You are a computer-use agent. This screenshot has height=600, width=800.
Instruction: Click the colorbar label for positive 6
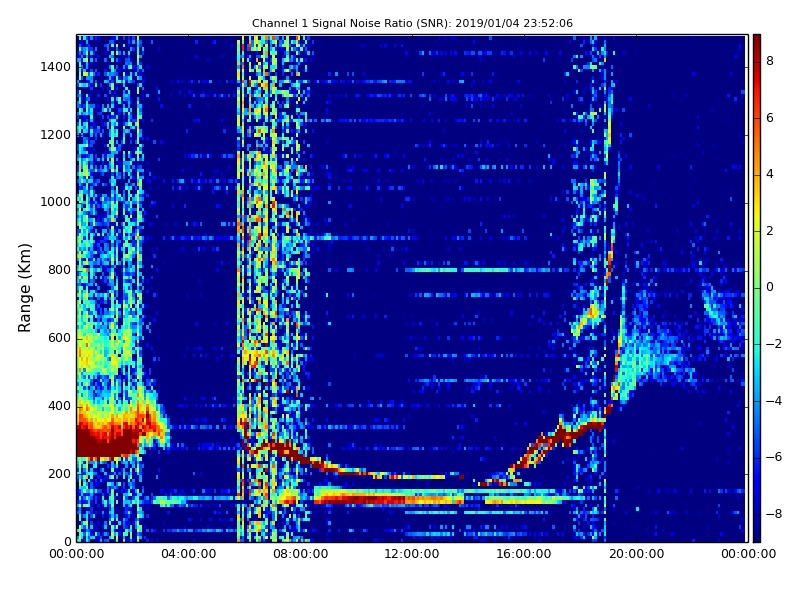770,118
